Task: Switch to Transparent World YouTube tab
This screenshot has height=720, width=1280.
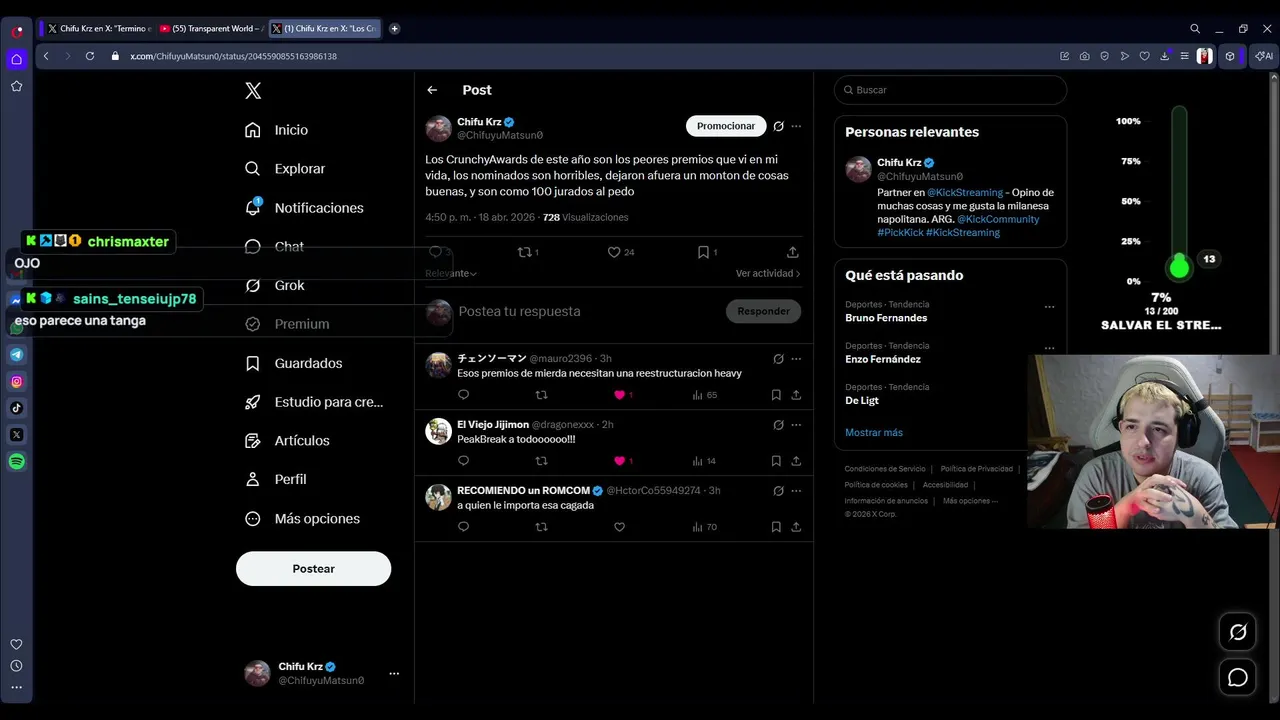Action: (x=211, y=29)
